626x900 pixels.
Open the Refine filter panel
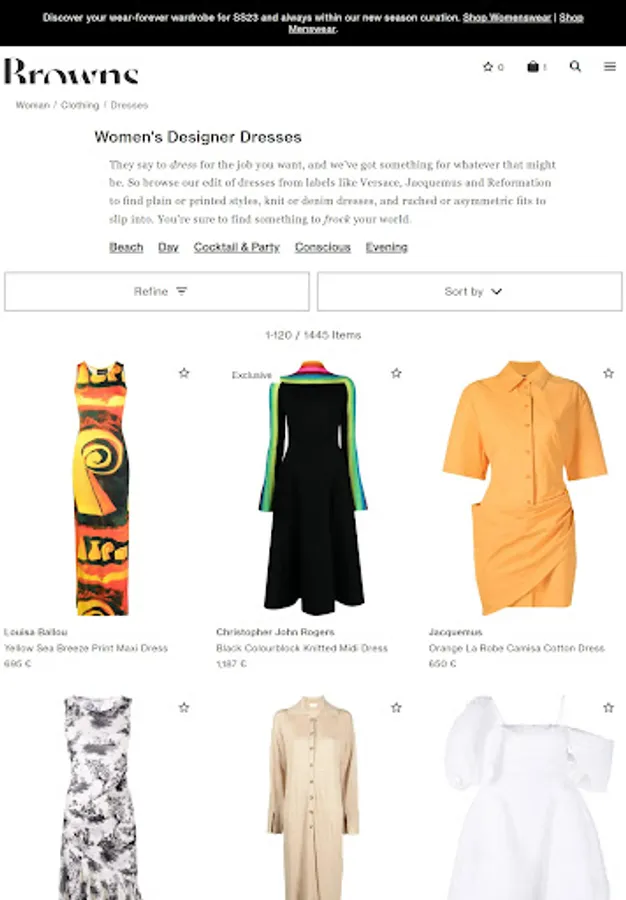click(157, 292)
